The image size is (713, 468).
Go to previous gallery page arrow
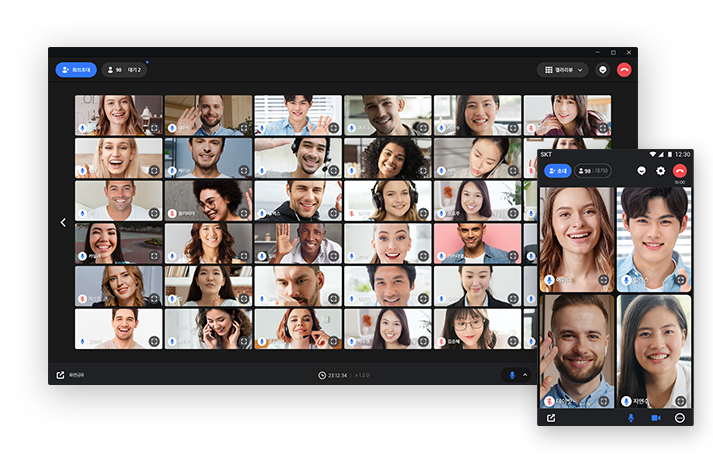(x=63, y=222)
